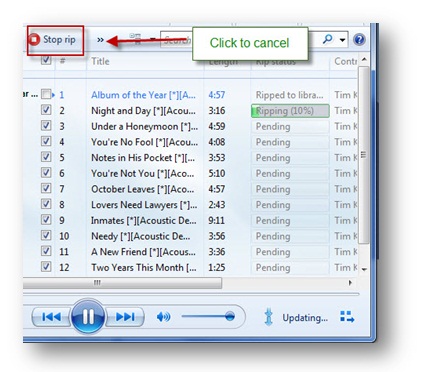Open the Help question mark icon
Viewport: 422px width, 372px height.
(x=359, y=40)
